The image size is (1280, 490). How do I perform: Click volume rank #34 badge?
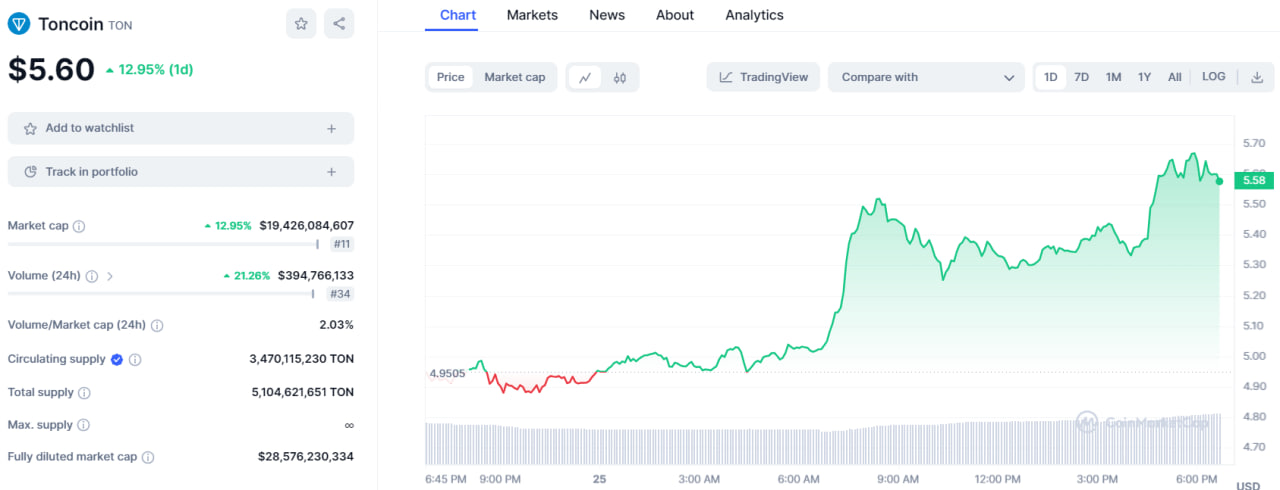(340, 294)
